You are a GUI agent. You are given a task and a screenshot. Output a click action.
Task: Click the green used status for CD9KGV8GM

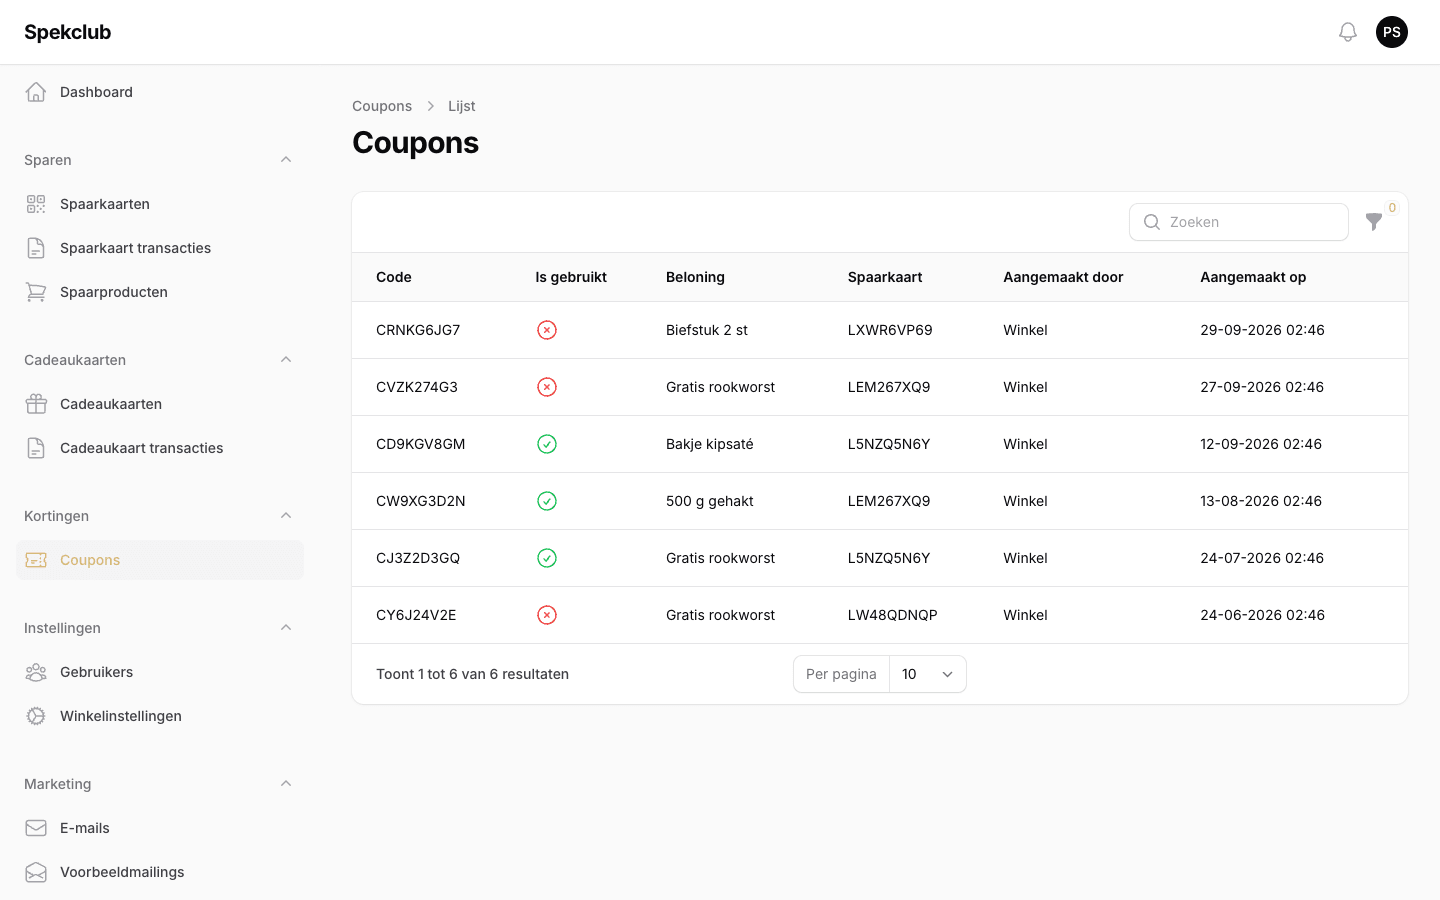coord(547,444)
